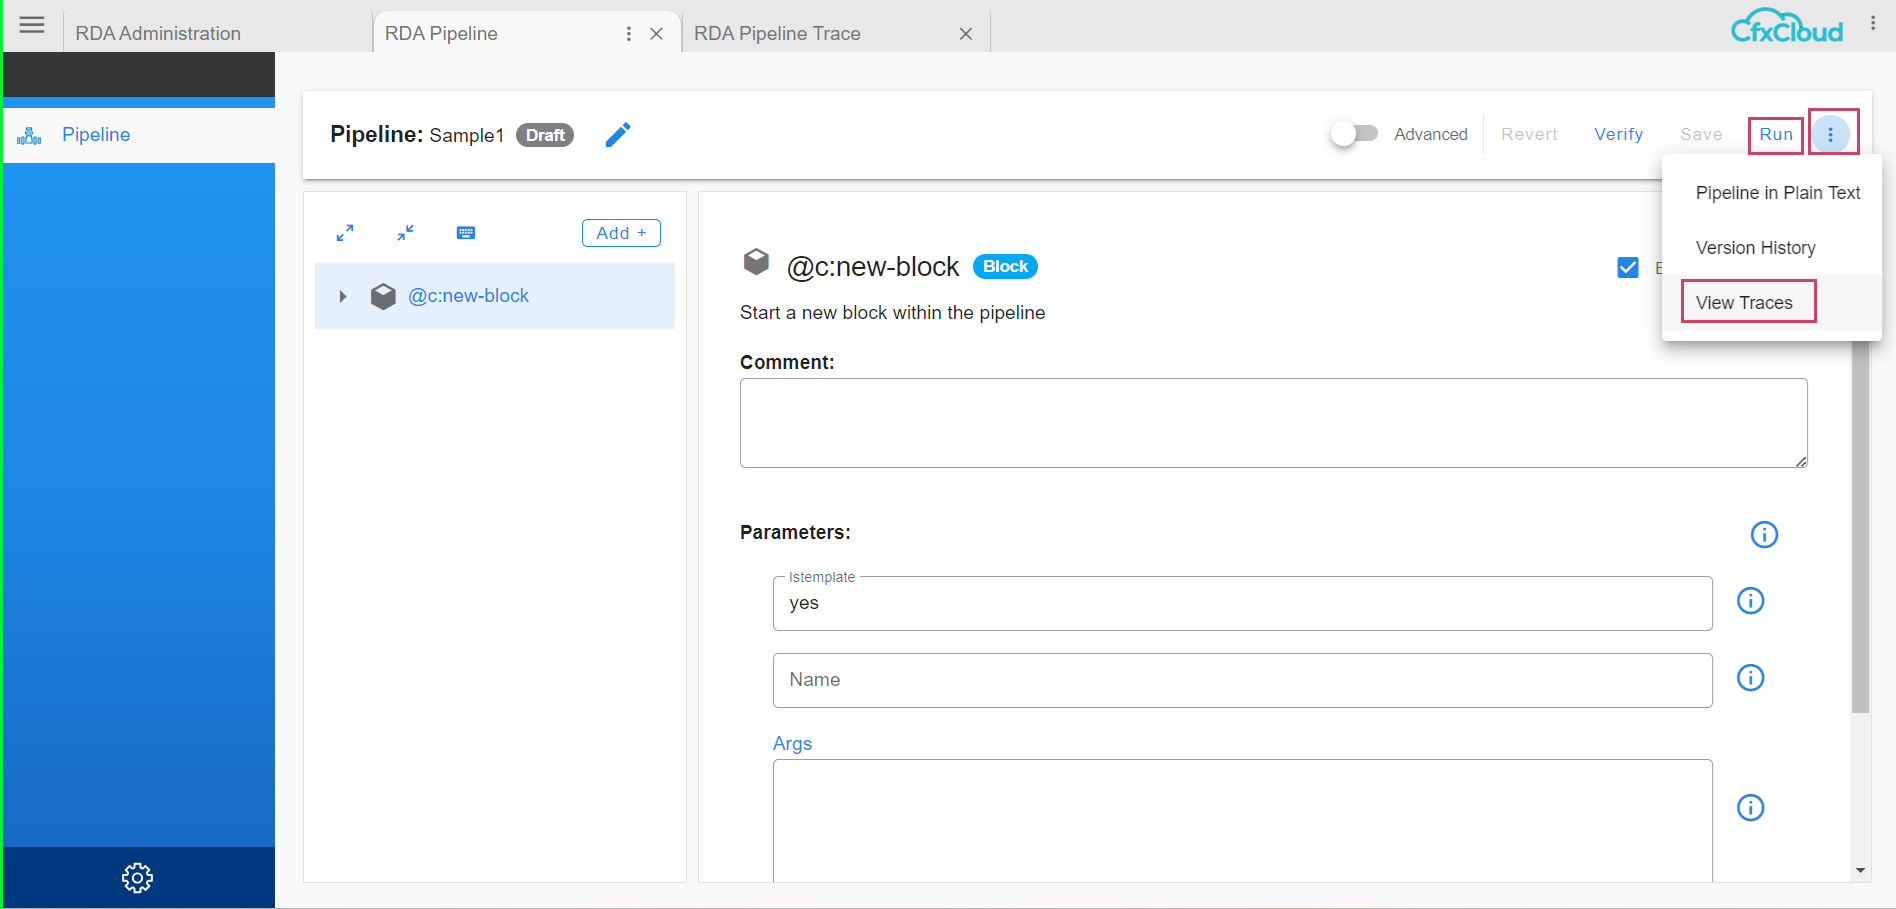Click the keyboard icon in block toolbar
Viewport: 1896px width, 909px height.
point(466,233)
